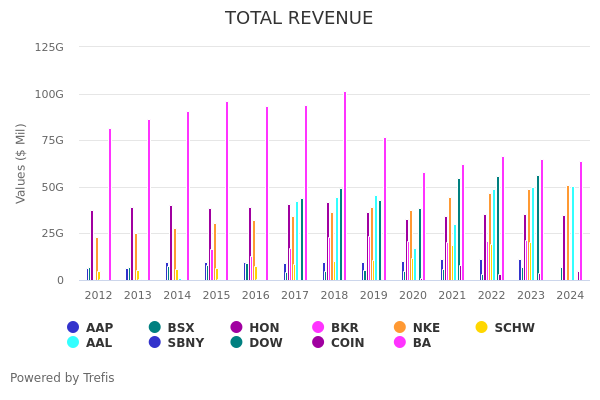Click the 2020 x-axis year label
The height and width of the screenshot is (400, 600).
[413, 296]
